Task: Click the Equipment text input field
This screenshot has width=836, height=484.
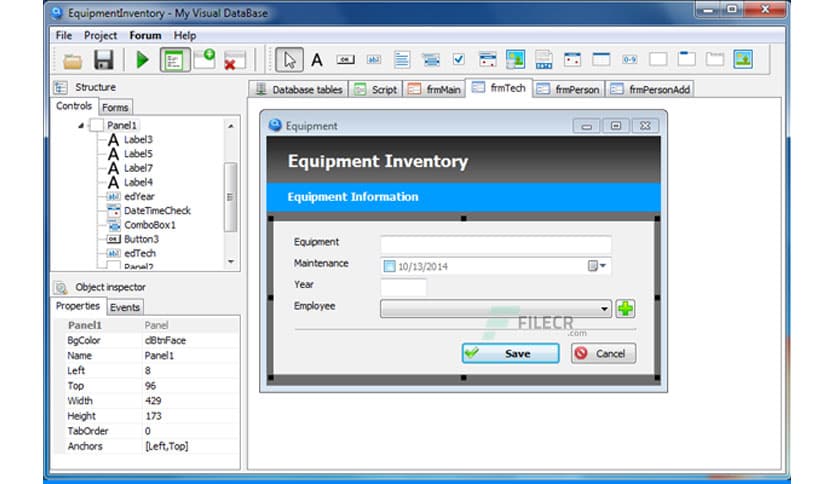Action: pyautogui.click(x=495, y=244)
